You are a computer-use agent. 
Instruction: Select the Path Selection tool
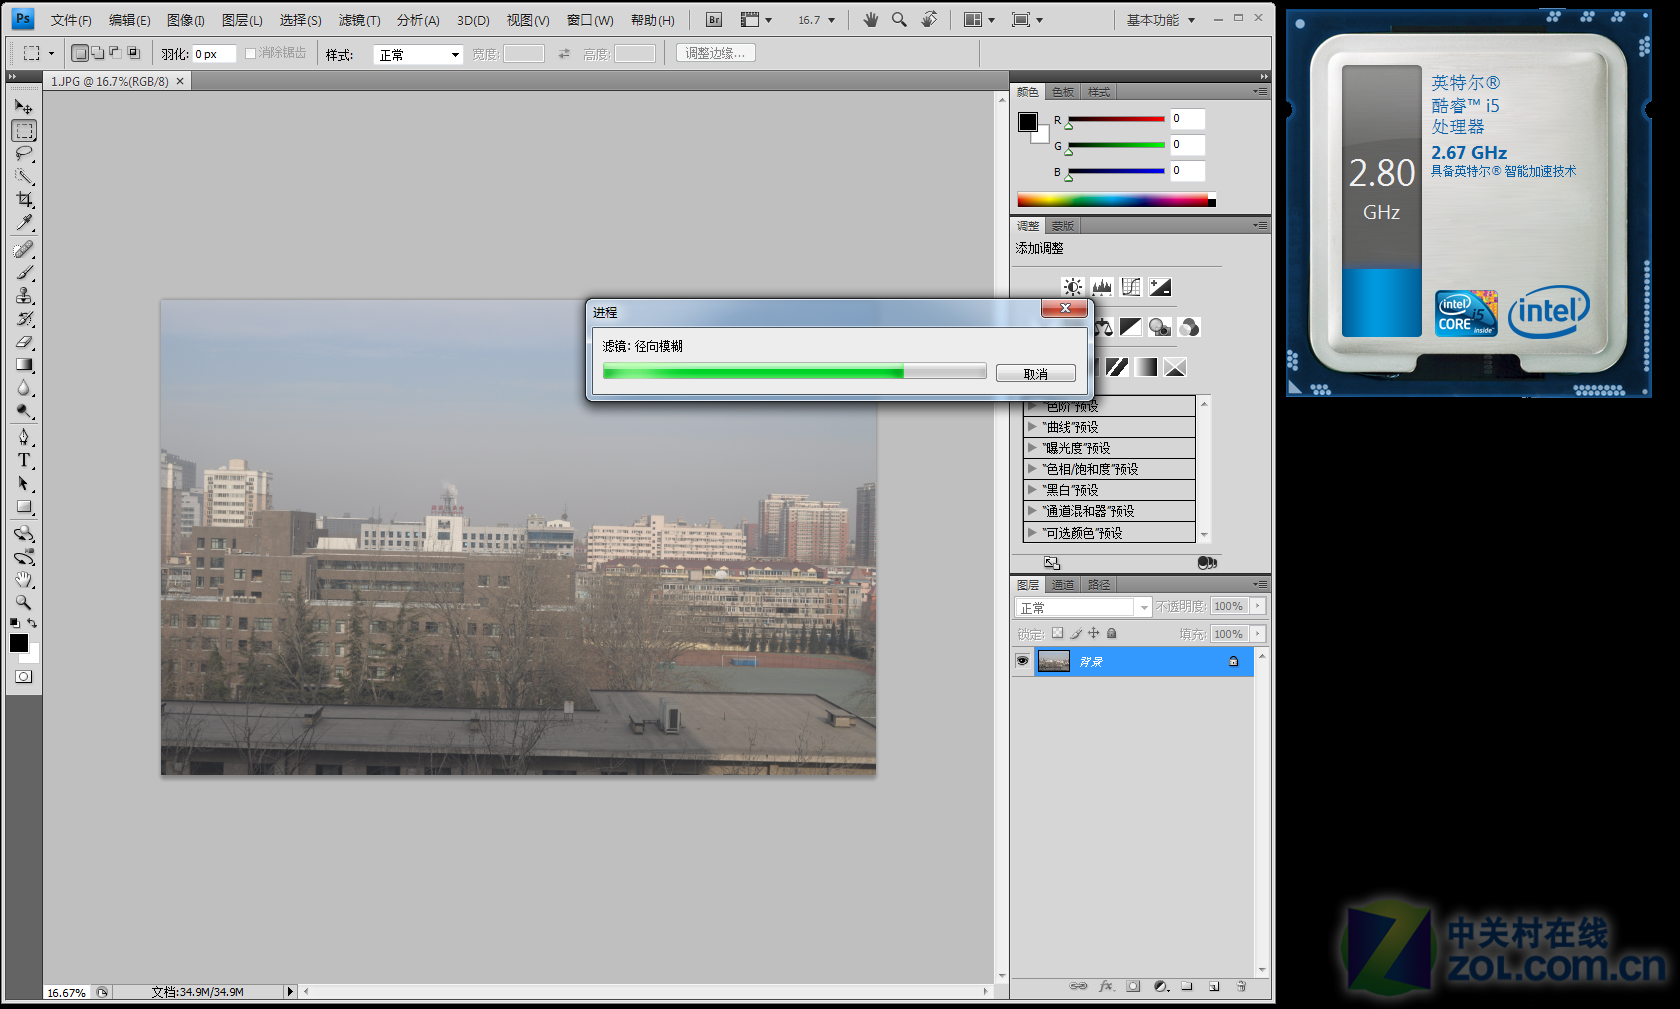pos(24,484)
